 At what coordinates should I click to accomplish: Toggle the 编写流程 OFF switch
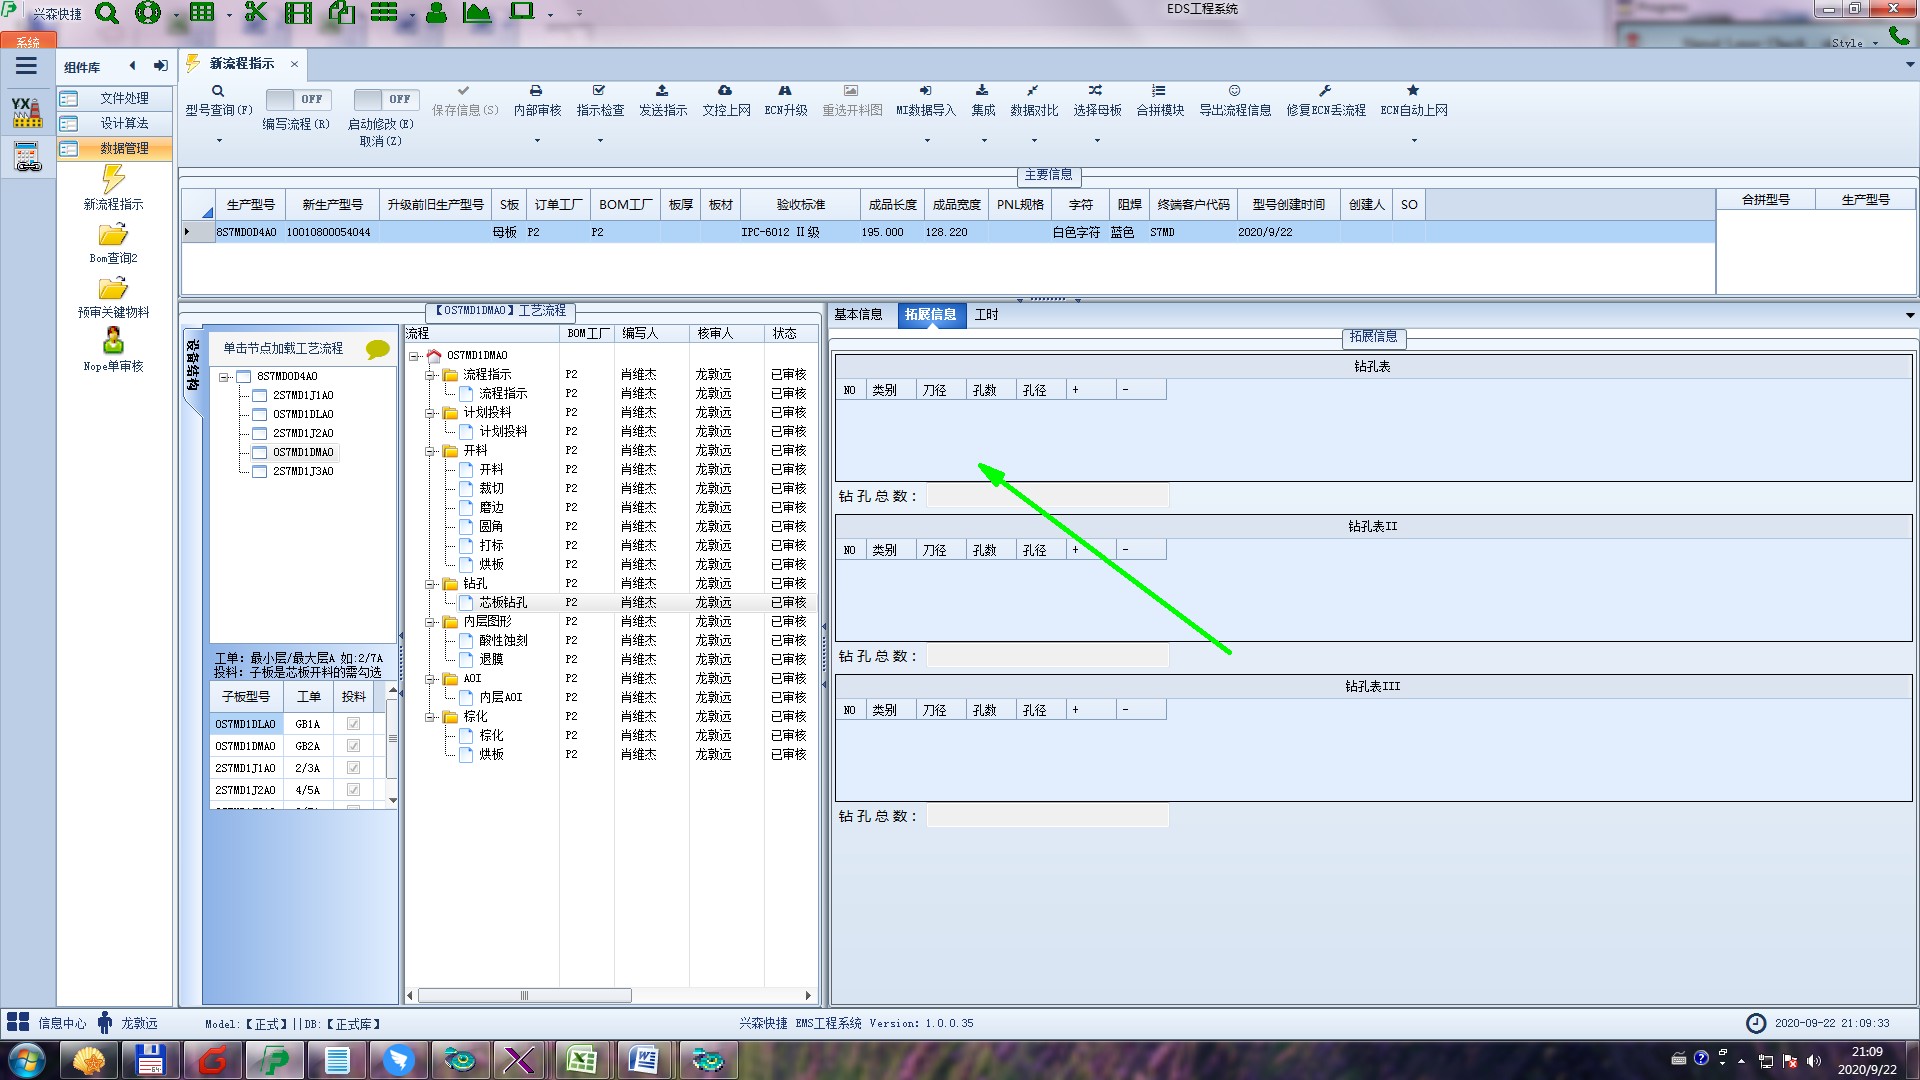(298, 99)
